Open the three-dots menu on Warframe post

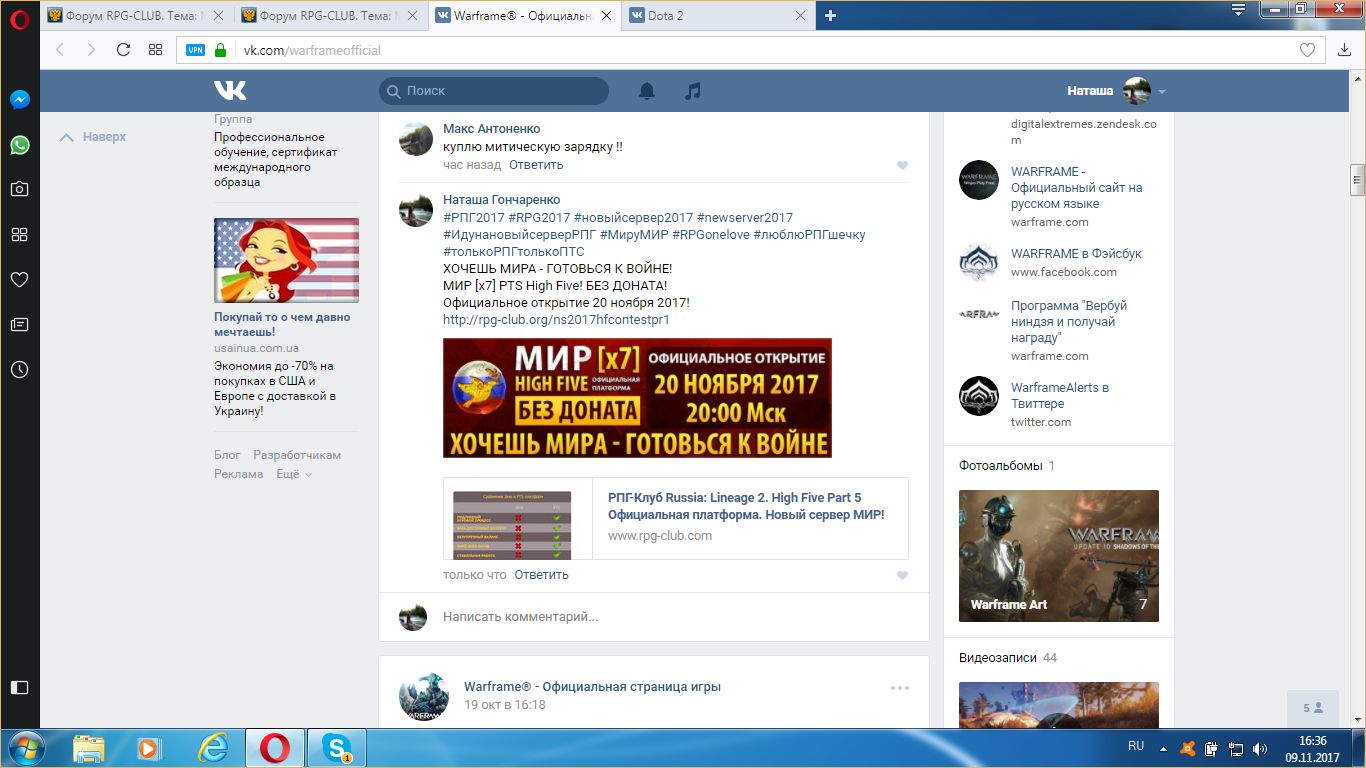(x=900, y=688)
